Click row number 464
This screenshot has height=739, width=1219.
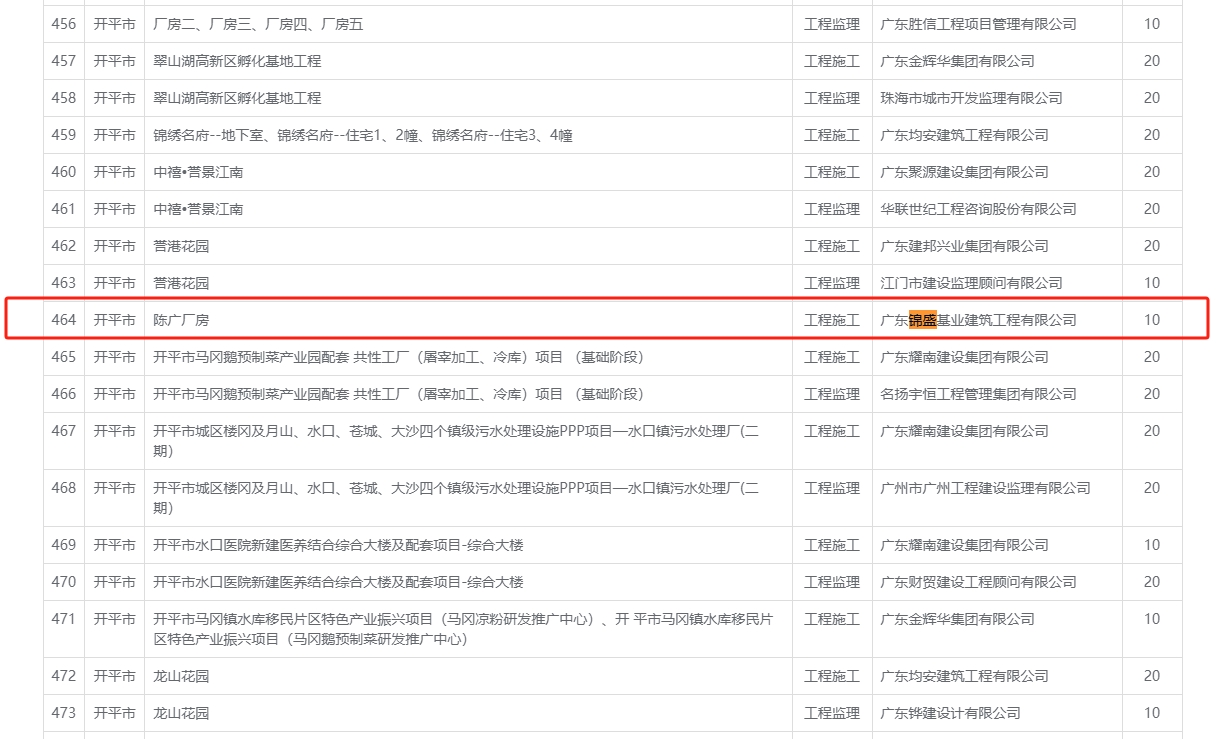pos(64,320)
